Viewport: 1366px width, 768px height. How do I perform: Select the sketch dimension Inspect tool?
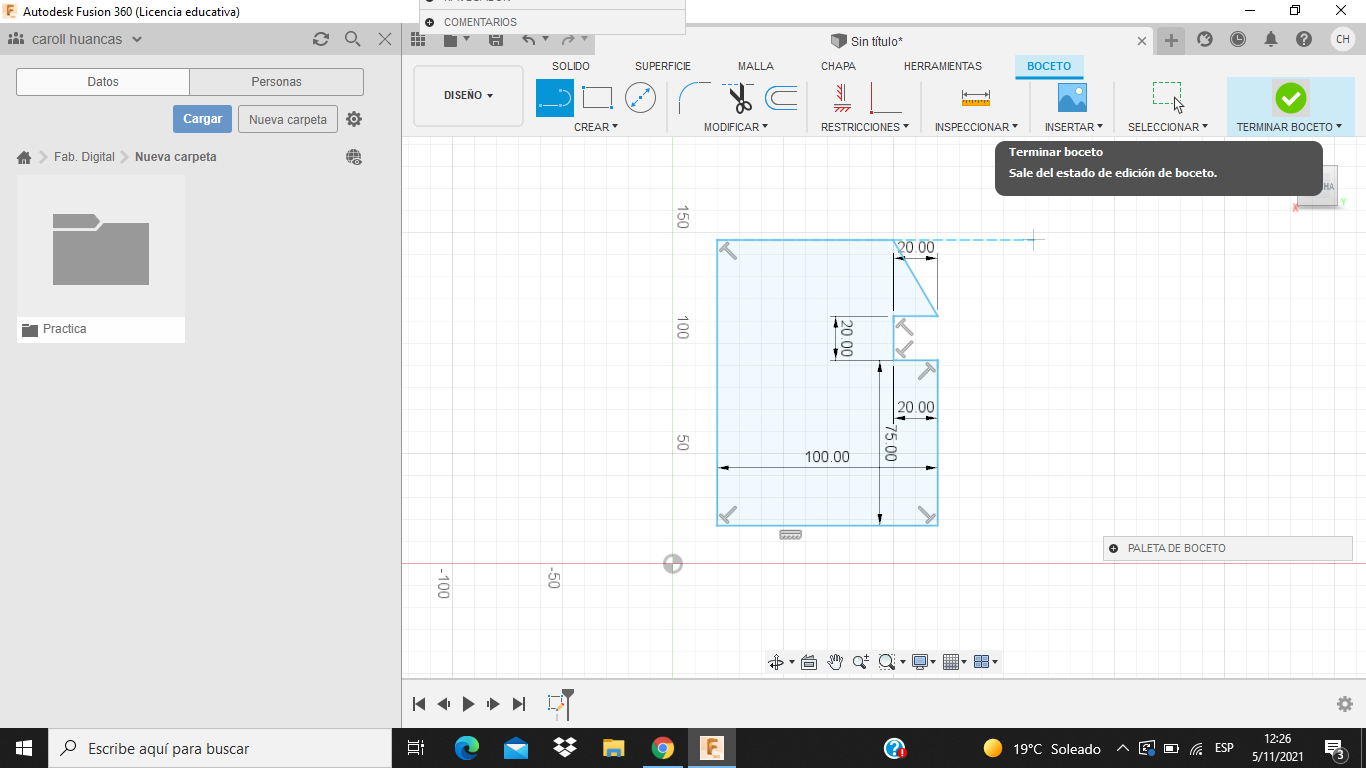(x=975, y=98)
